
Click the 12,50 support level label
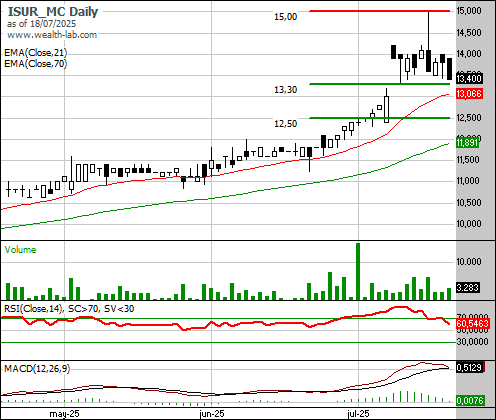coord(285,124)
